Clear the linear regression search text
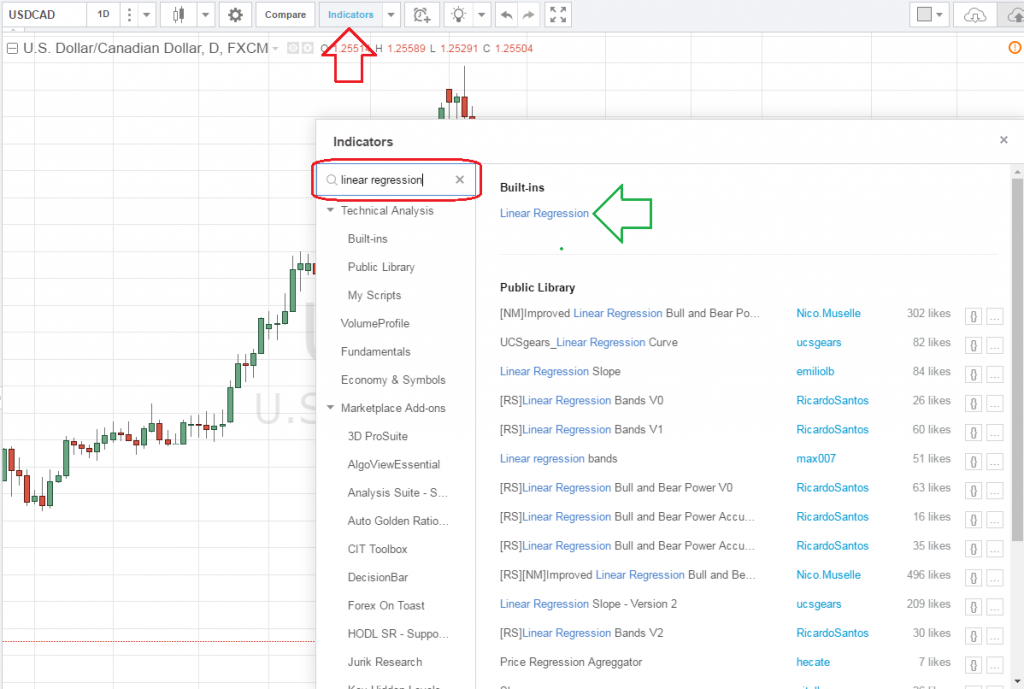 (460, 180)
